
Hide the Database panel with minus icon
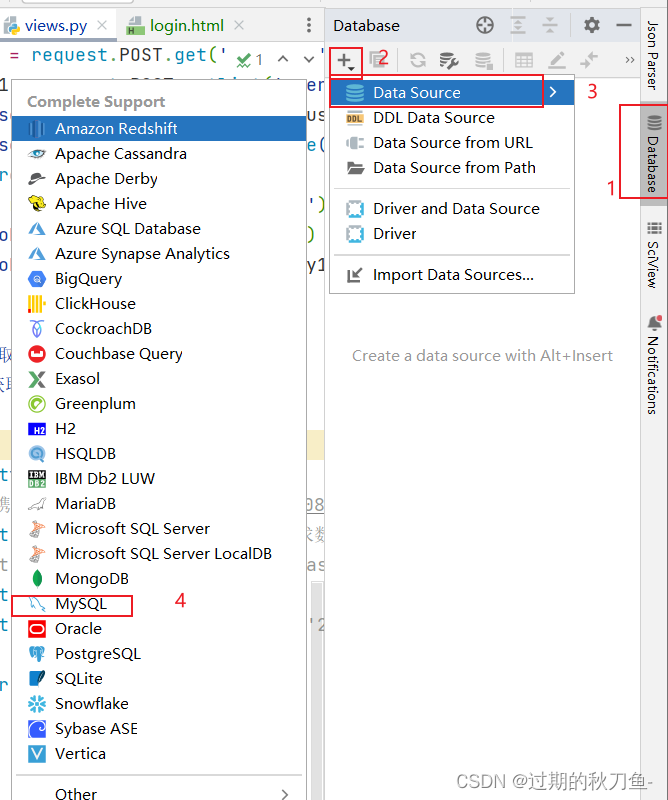coord(624,25)
